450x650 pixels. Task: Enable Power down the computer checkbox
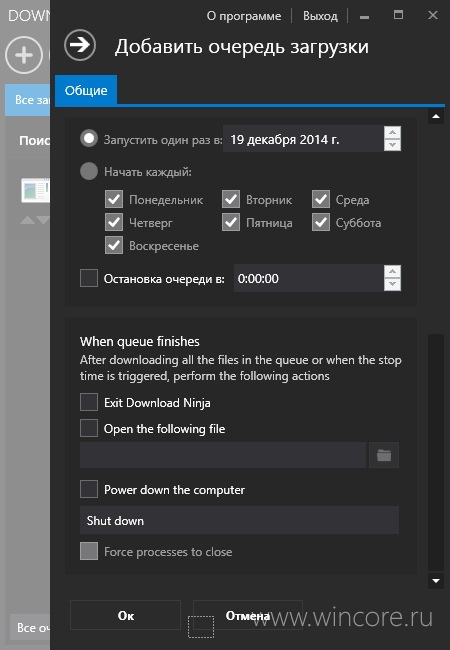click(x=89, y=489)
